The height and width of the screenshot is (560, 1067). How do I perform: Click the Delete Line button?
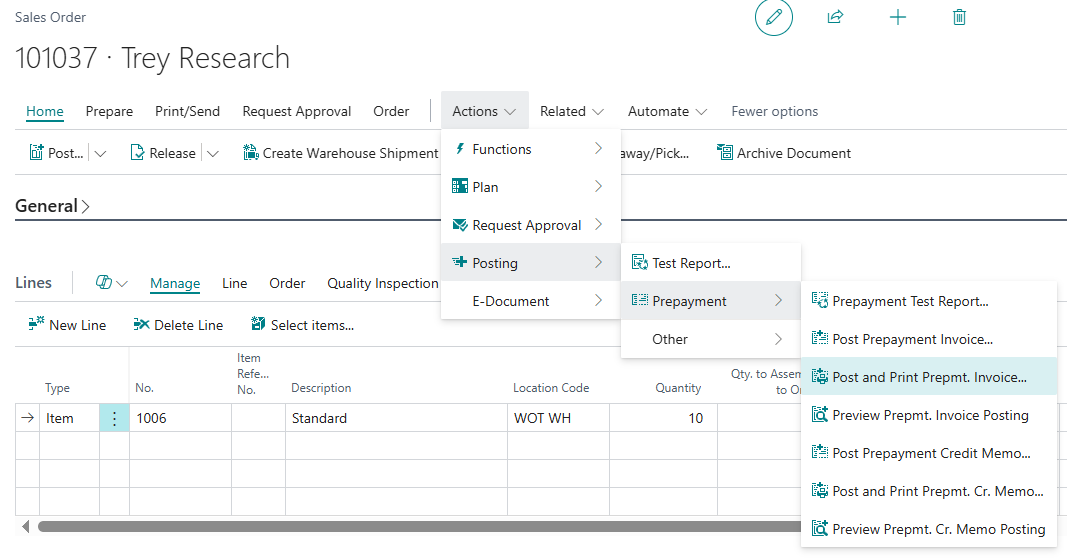tap(178, 325)
